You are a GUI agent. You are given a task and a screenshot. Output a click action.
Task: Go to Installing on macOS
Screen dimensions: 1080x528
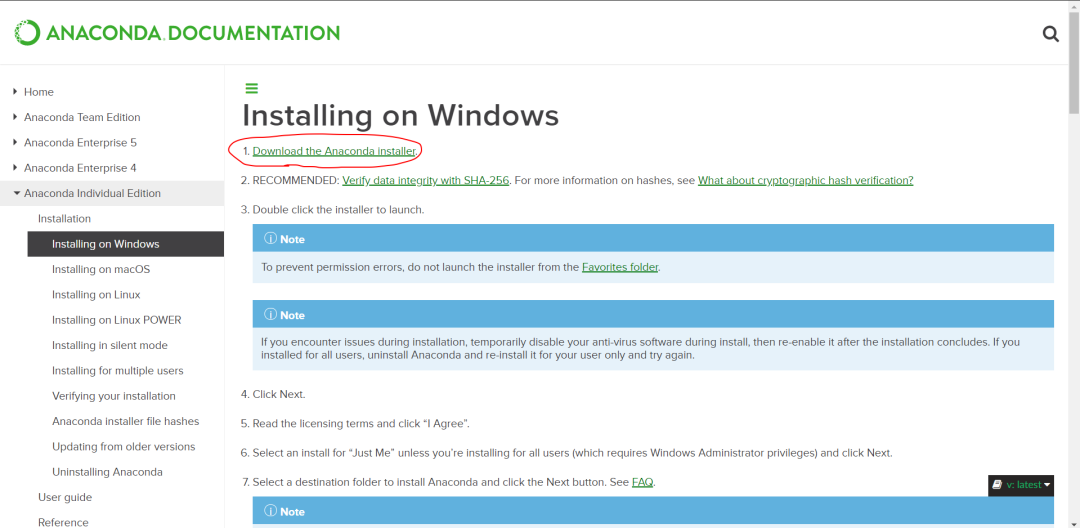pos(101,269)
